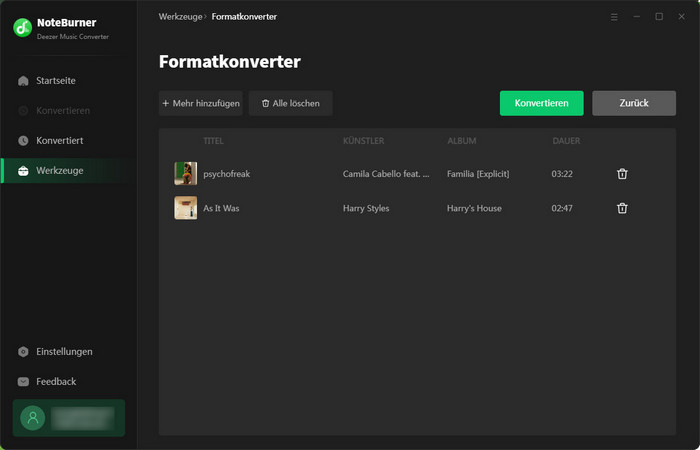Click artist Camila Cabello feat.
Viewport: 700px width, 450px height.
(386, 174)
